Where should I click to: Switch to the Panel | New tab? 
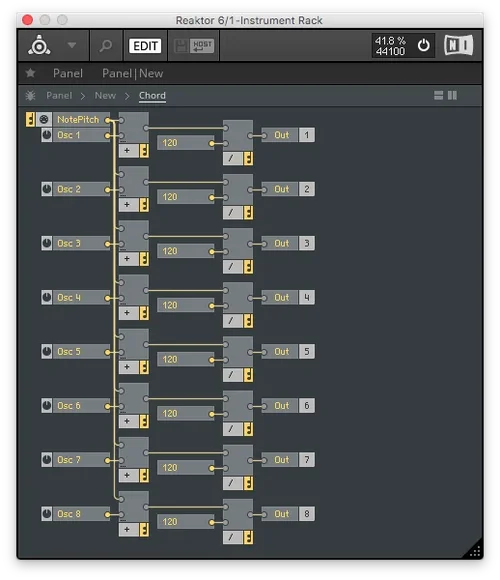(x=132, y=73)
